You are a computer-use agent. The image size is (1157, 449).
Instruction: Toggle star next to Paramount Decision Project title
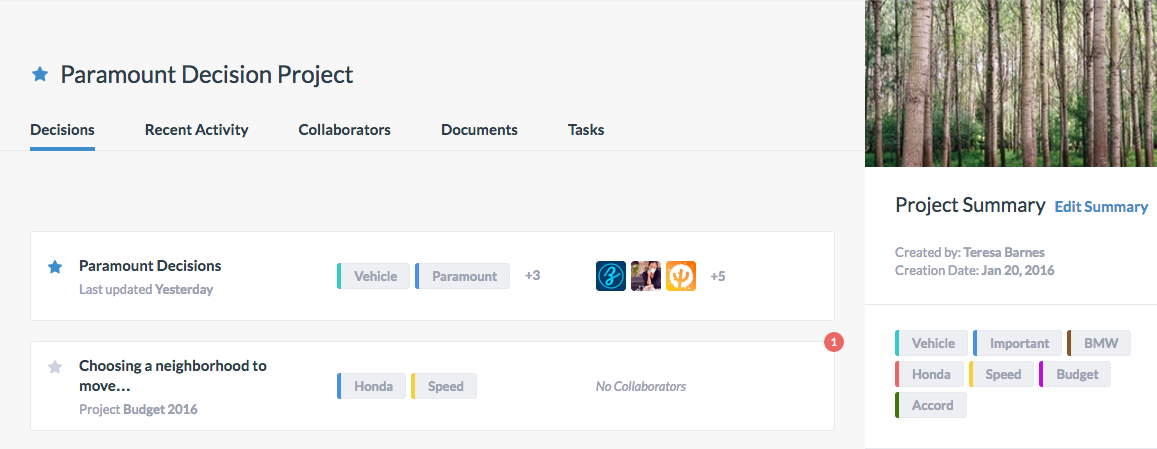click(x=40, y=74)
